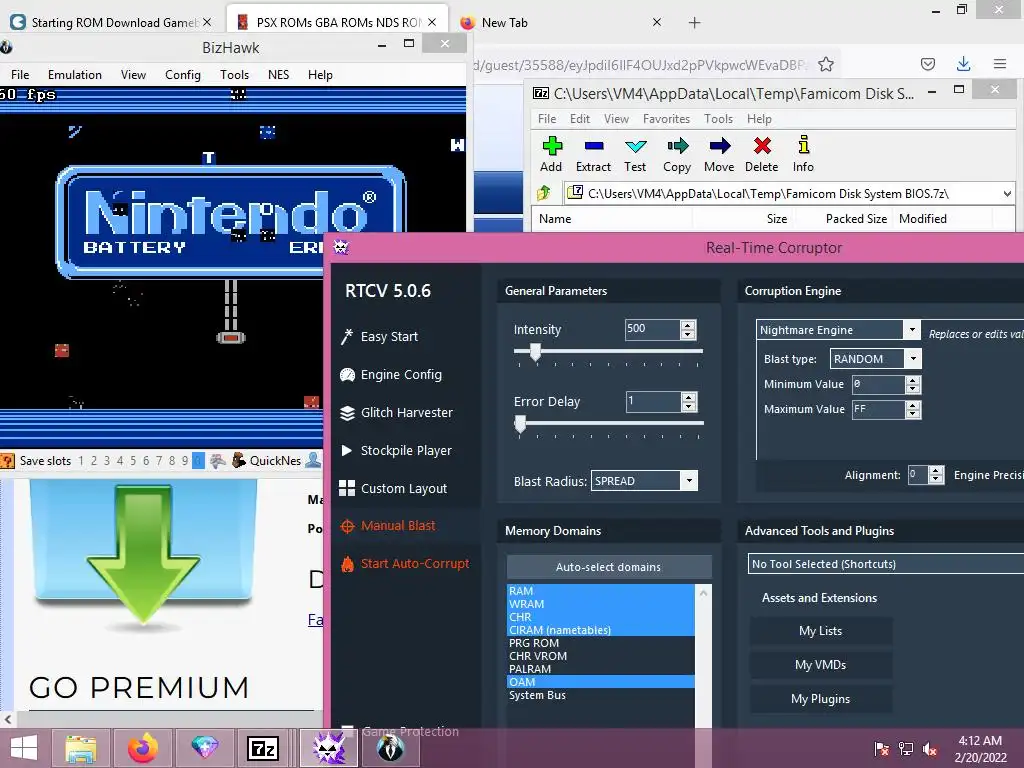Expand the 7-Zip address path dropdown
1024x768 pixels.
tap(1007, 193)
